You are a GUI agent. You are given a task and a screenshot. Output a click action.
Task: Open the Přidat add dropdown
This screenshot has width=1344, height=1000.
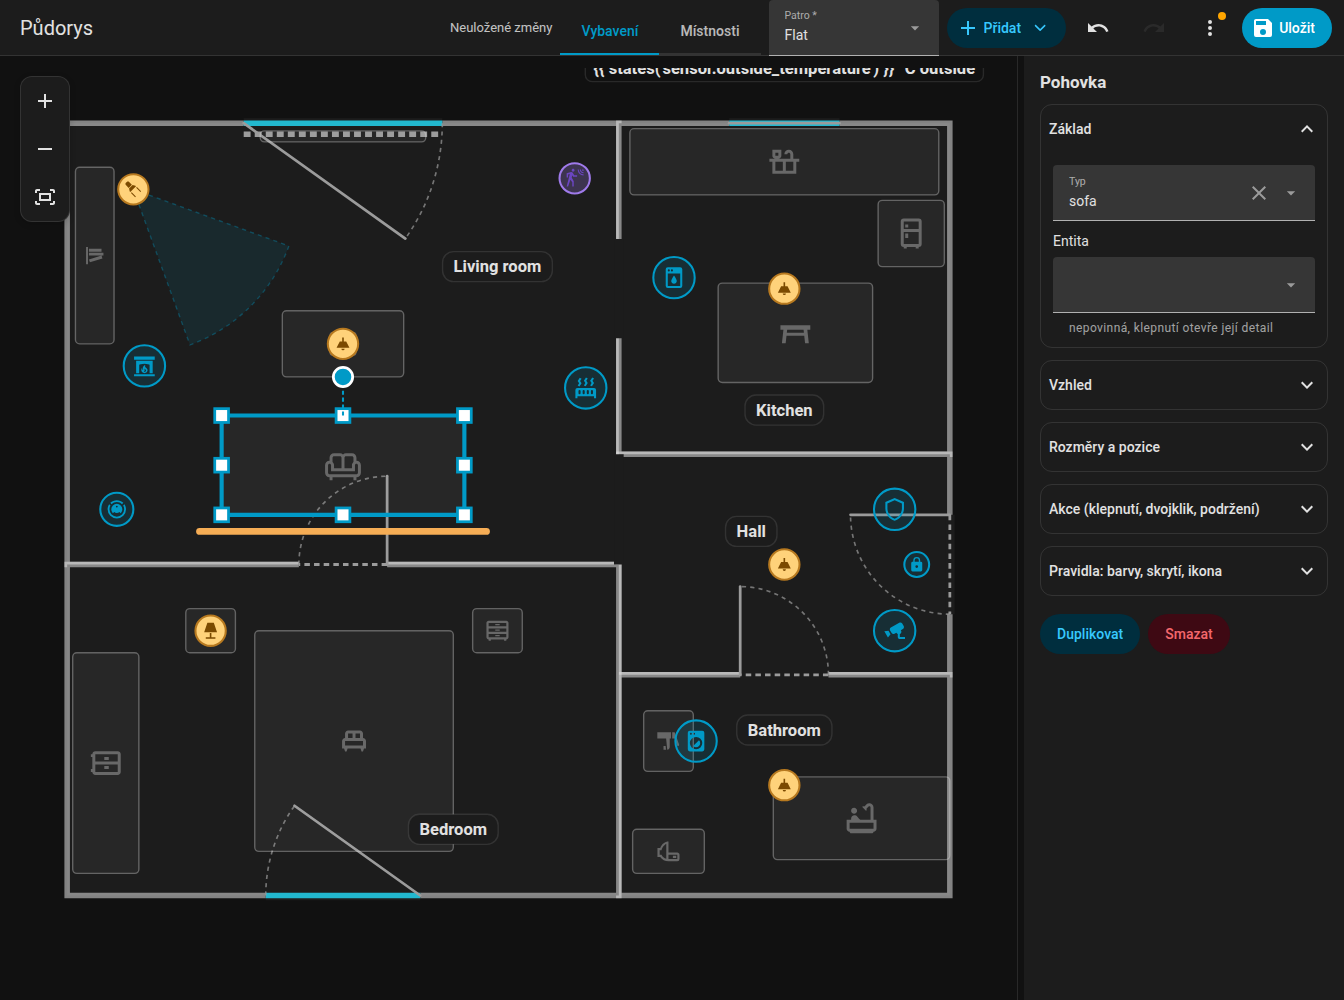pos(1006,28)
